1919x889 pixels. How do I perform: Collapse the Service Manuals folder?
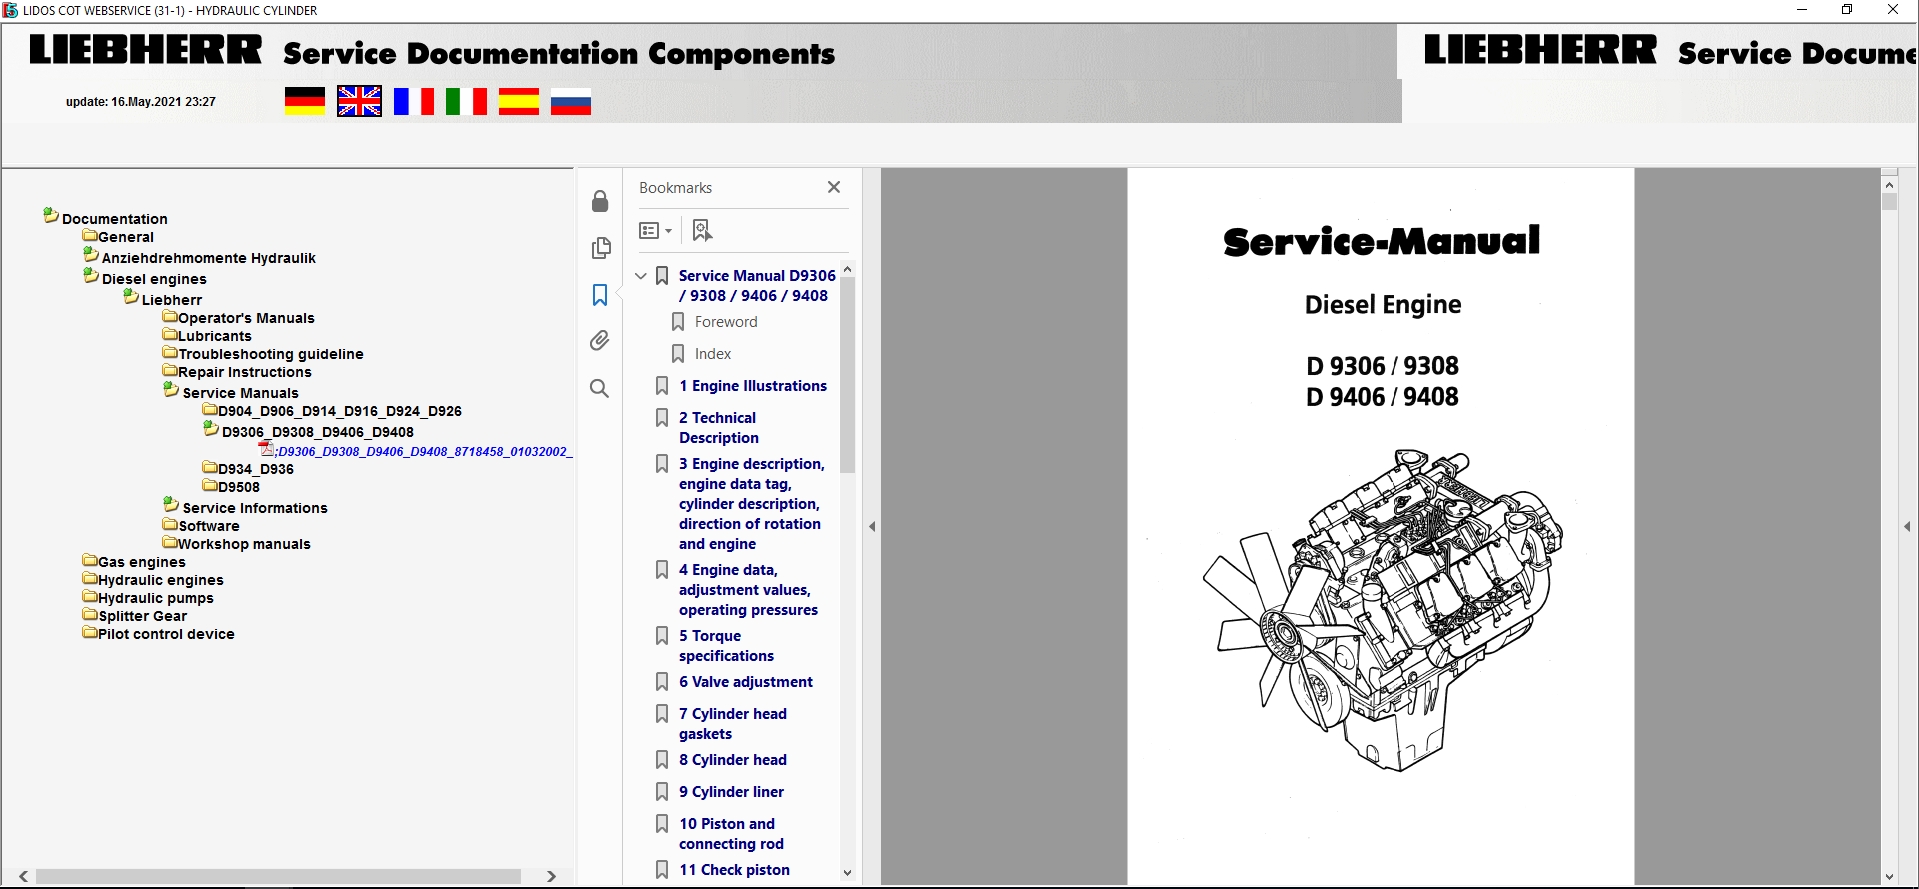tap(171, 390)
